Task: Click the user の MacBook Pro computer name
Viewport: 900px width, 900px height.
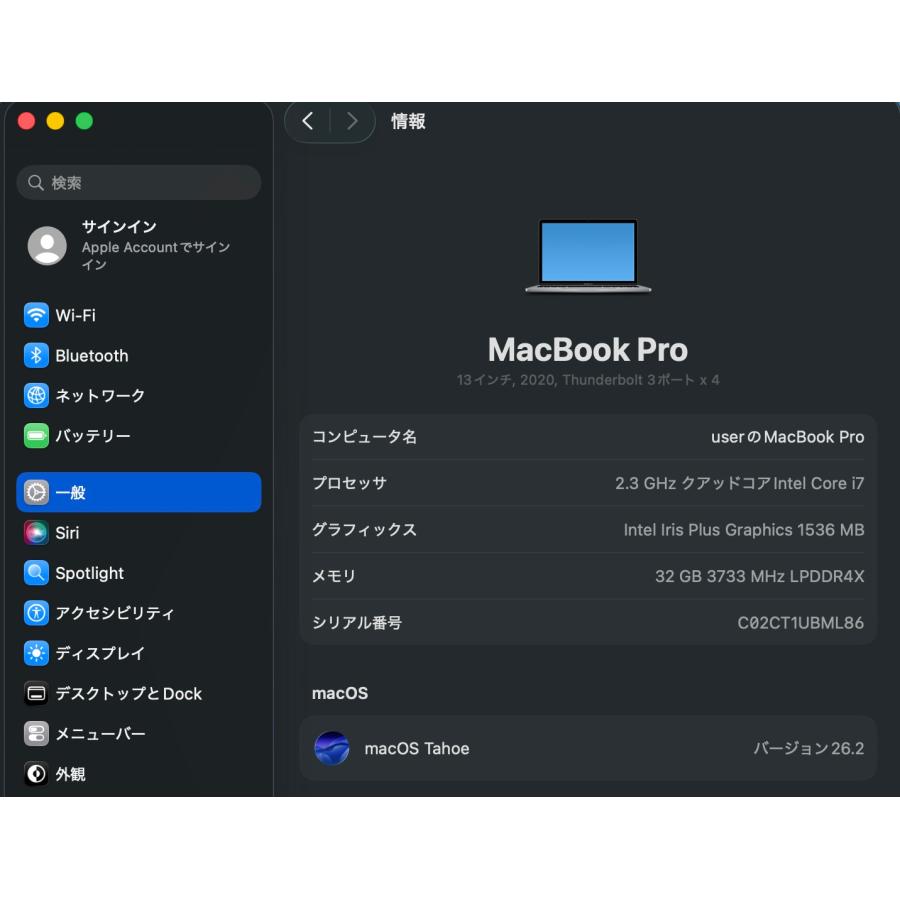Action: (x=788, y=437)
